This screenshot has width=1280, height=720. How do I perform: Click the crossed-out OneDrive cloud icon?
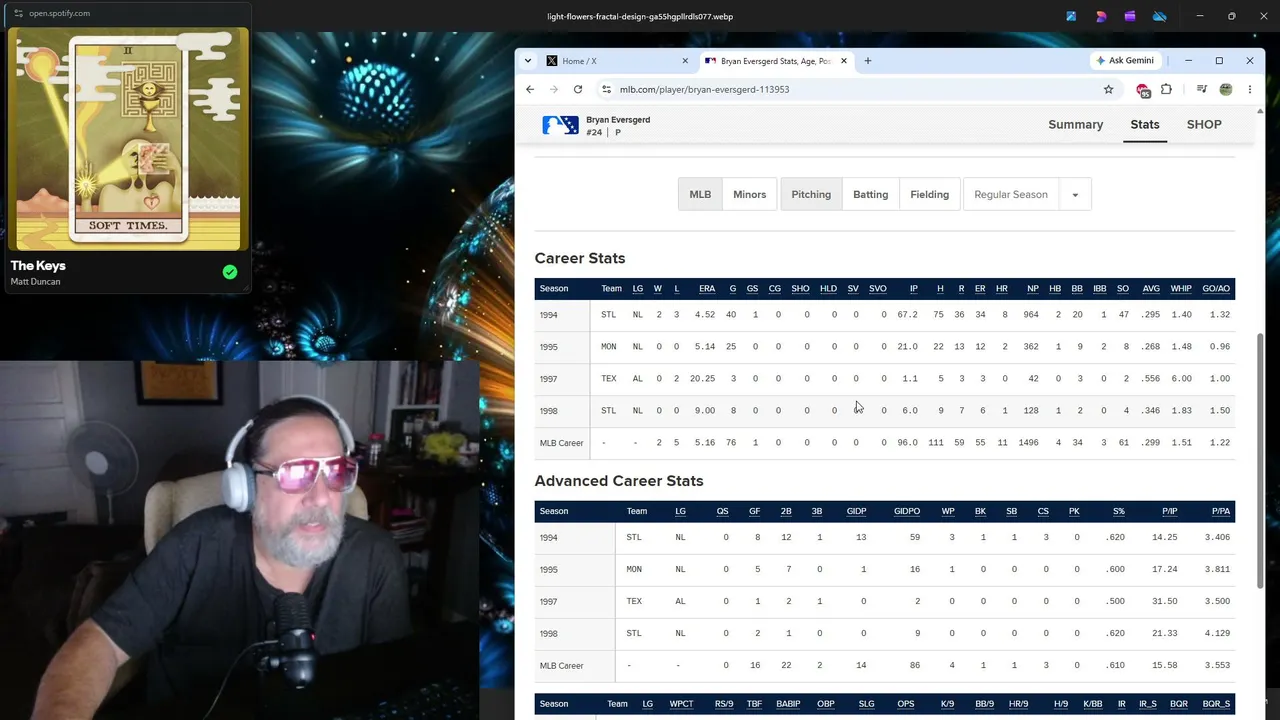pyautogui.click(x=1160, y=16)
